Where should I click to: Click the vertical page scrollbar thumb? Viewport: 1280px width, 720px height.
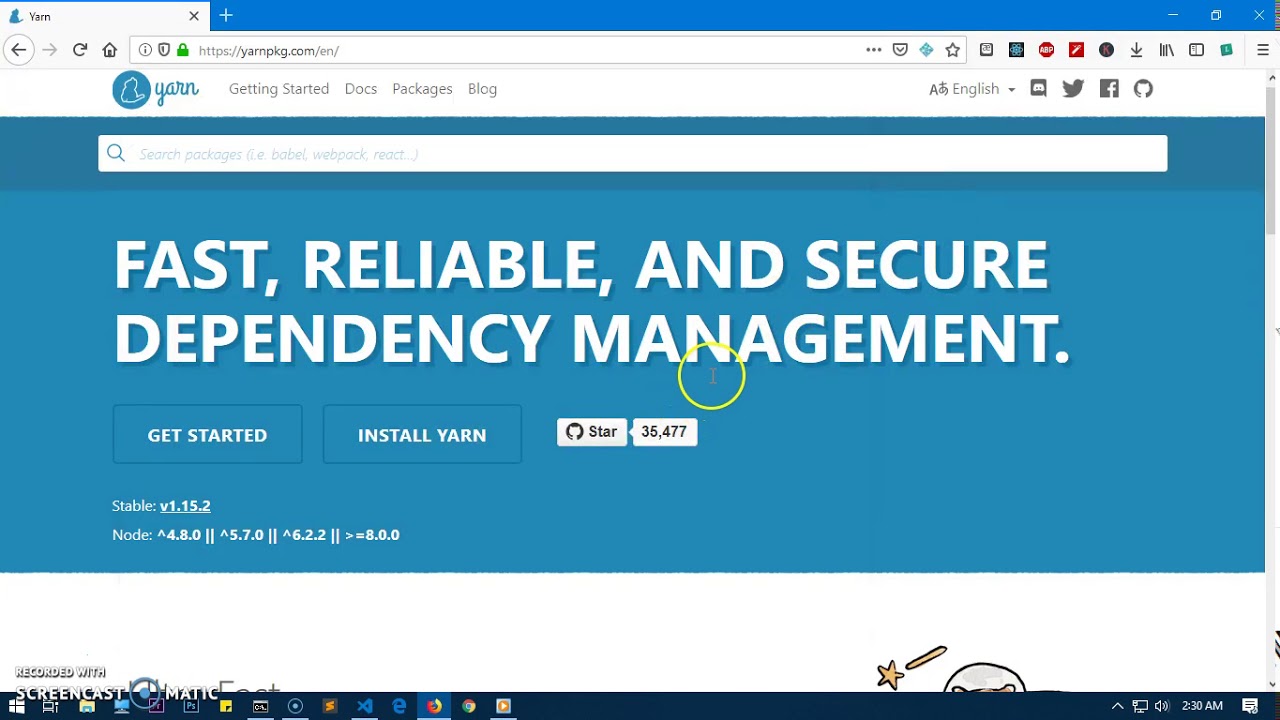(1272, 160)
